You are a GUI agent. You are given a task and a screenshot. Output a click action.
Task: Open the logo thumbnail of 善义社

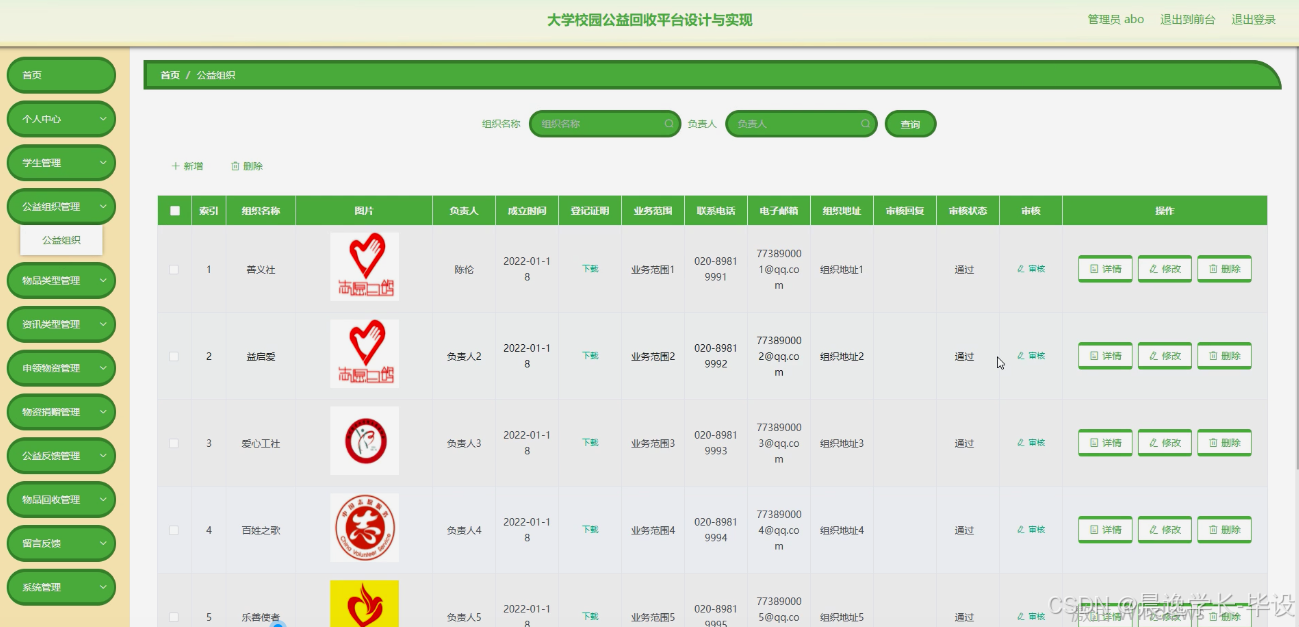coord(364,267)
